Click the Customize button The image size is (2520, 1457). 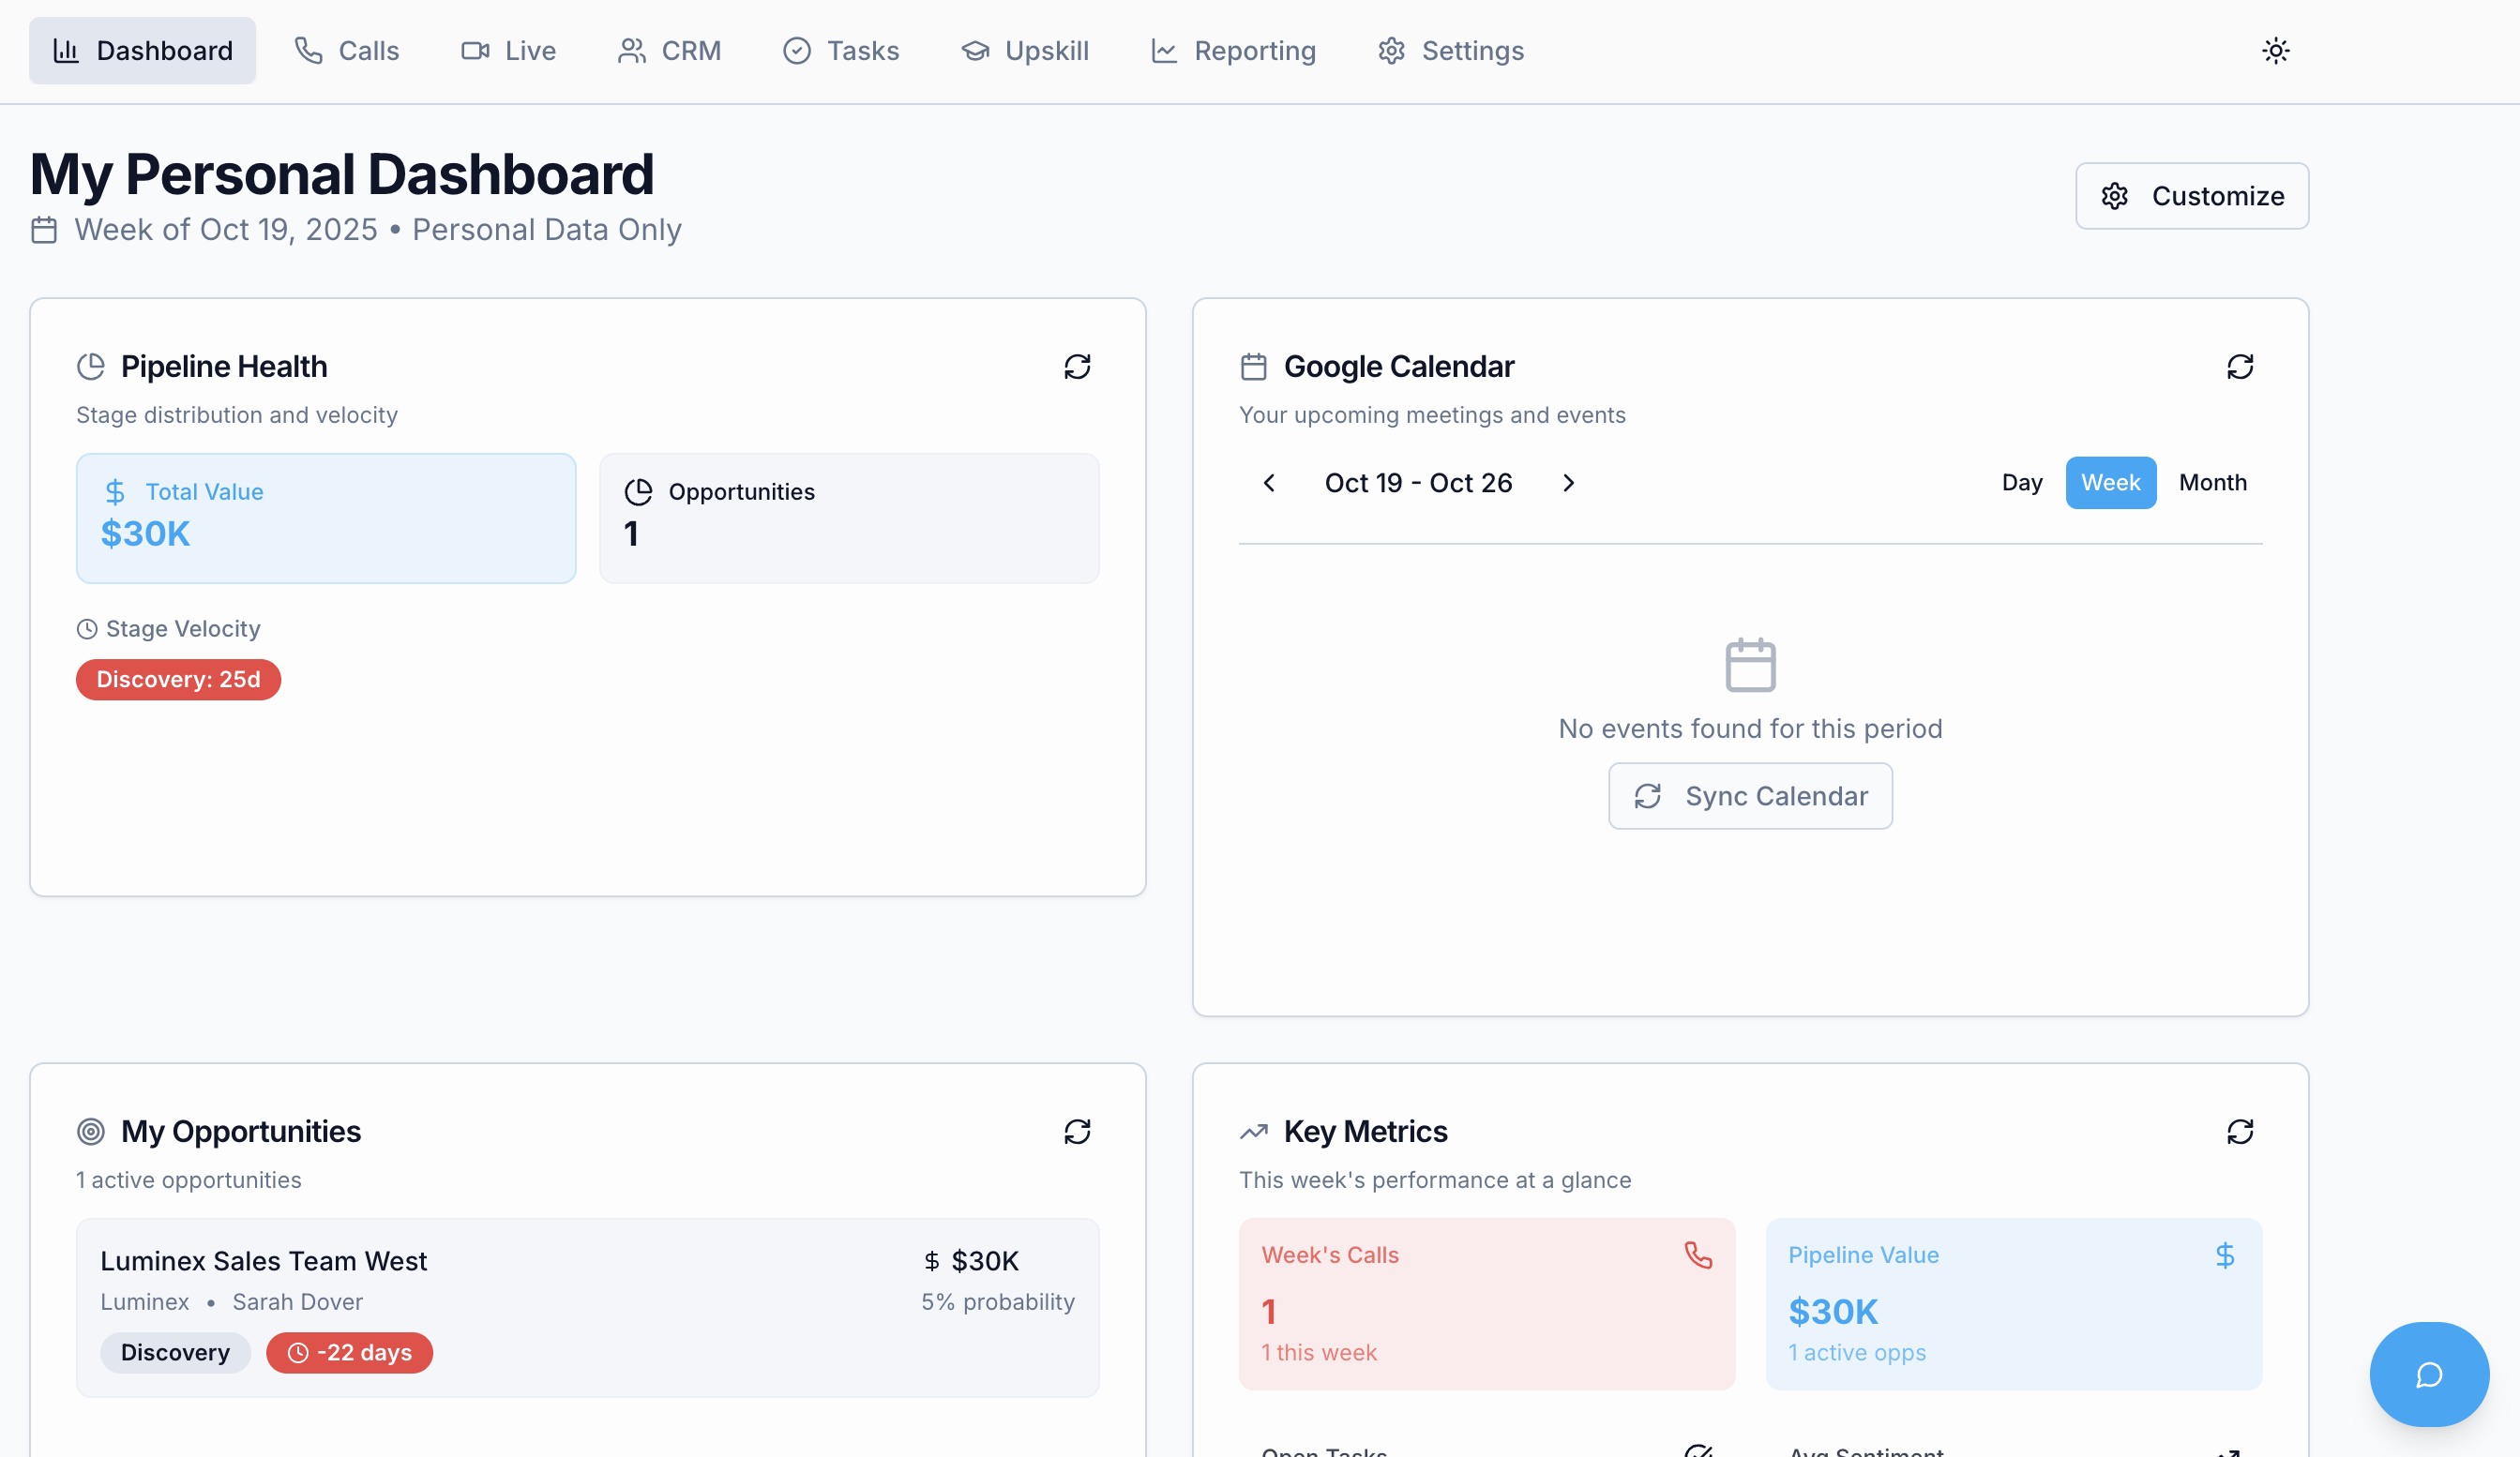pos(2191,196)
